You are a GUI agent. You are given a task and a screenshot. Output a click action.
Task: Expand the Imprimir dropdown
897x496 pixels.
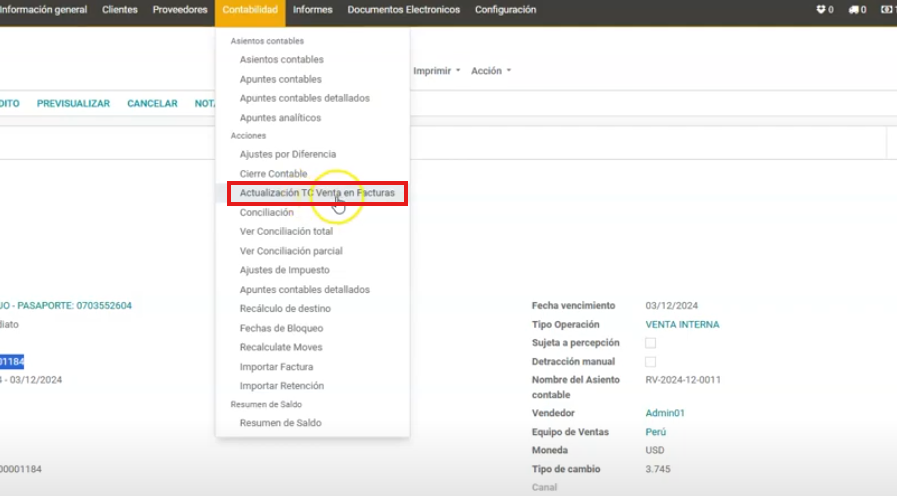click(x=437, y=71)
